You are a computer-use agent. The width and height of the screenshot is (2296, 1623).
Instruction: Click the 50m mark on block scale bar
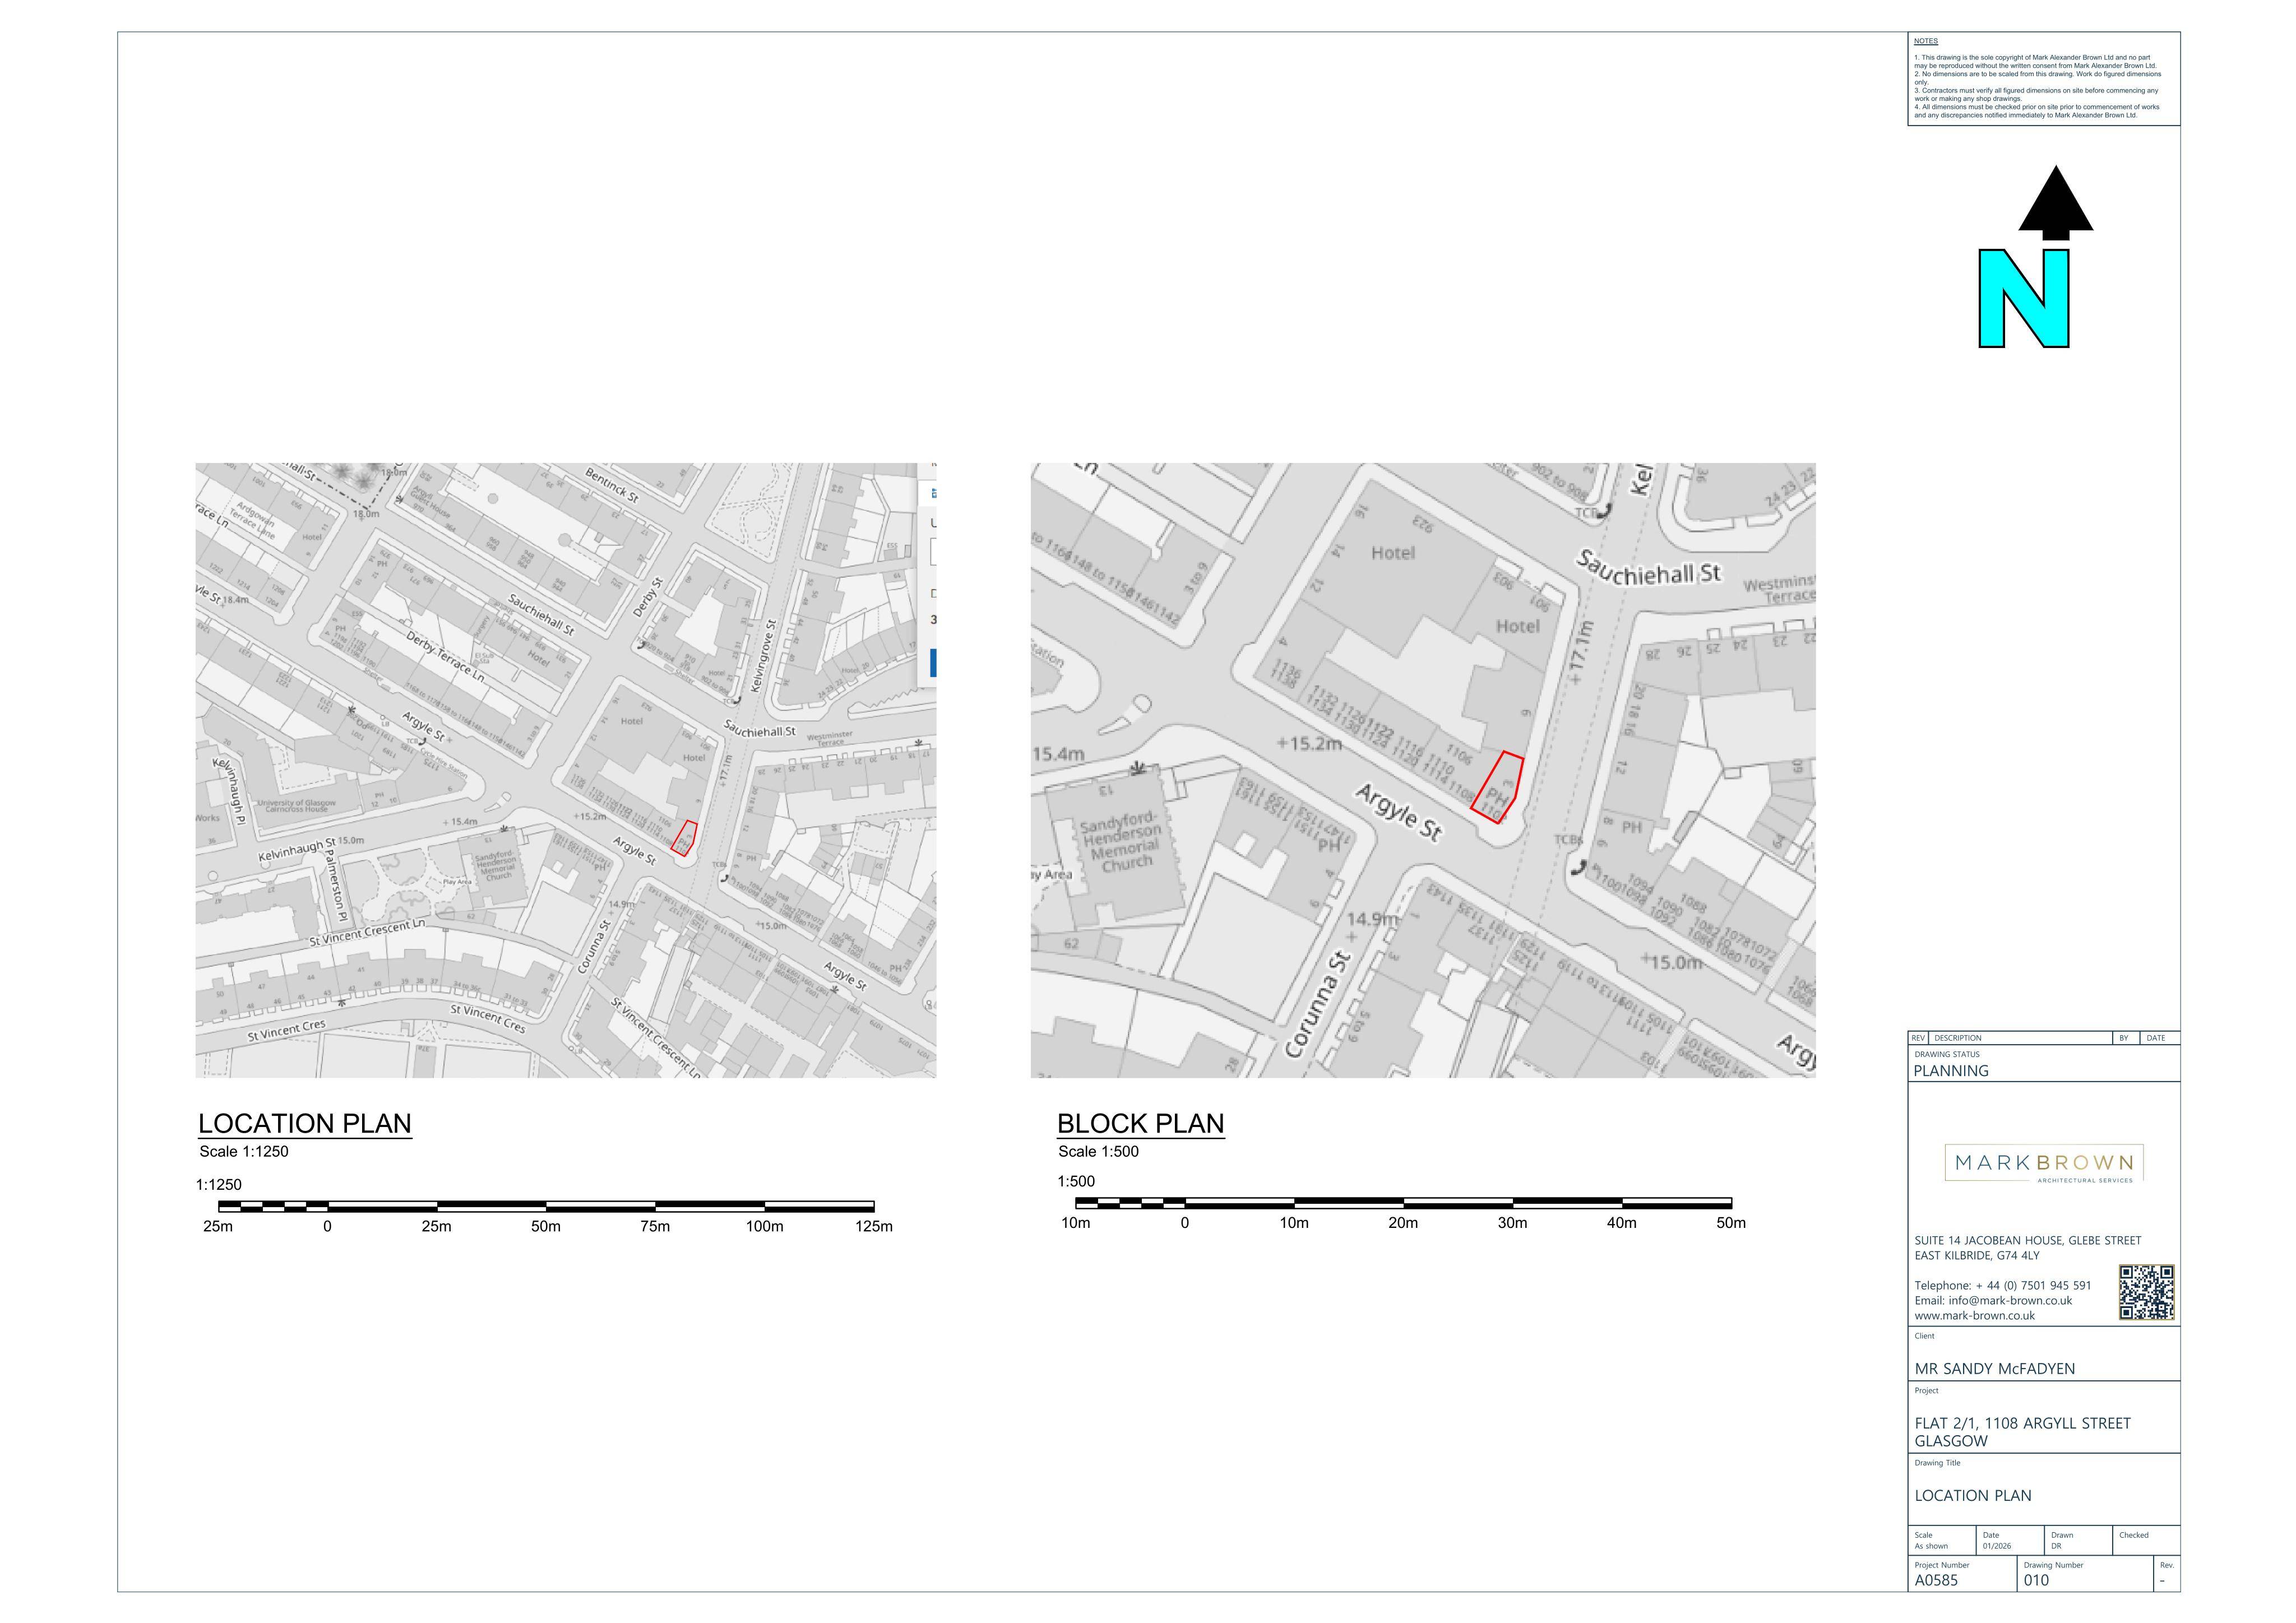1731,1222
